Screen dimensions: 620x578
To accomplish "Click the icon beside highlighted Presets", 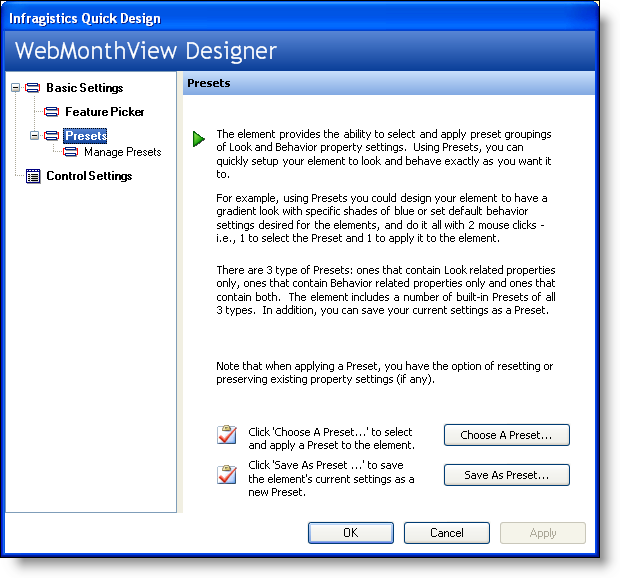I will pyautogui.click(x=52, y=135).
